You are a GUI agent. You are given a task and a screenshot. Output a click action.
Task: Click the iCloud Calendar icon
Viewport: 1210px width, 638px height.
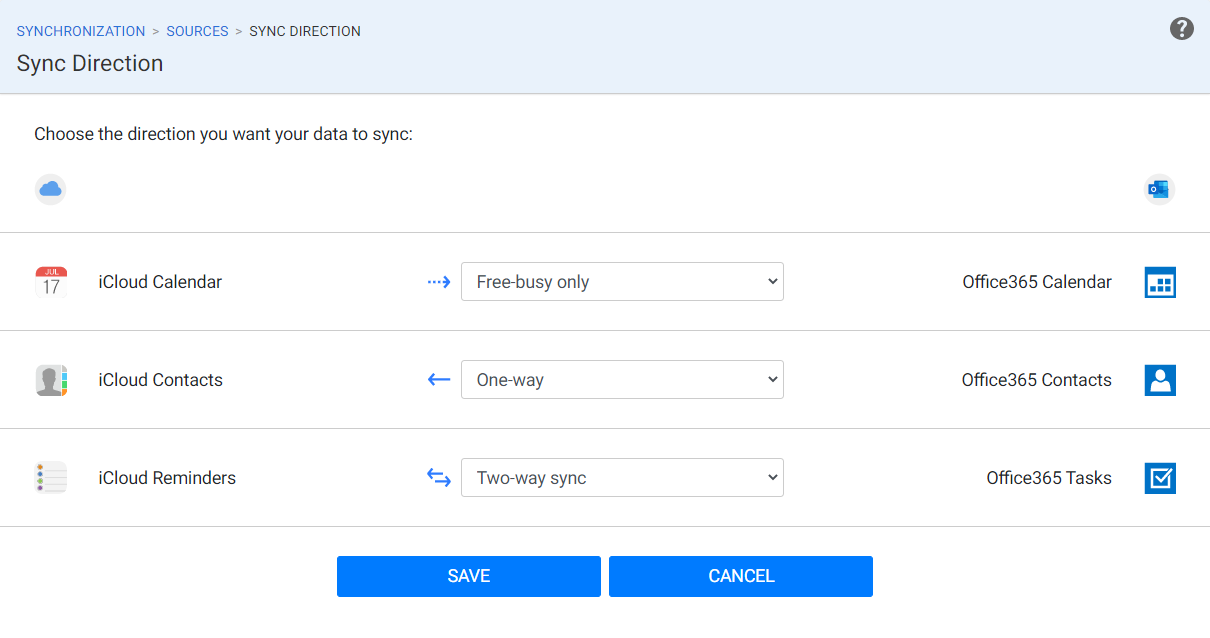51,282
